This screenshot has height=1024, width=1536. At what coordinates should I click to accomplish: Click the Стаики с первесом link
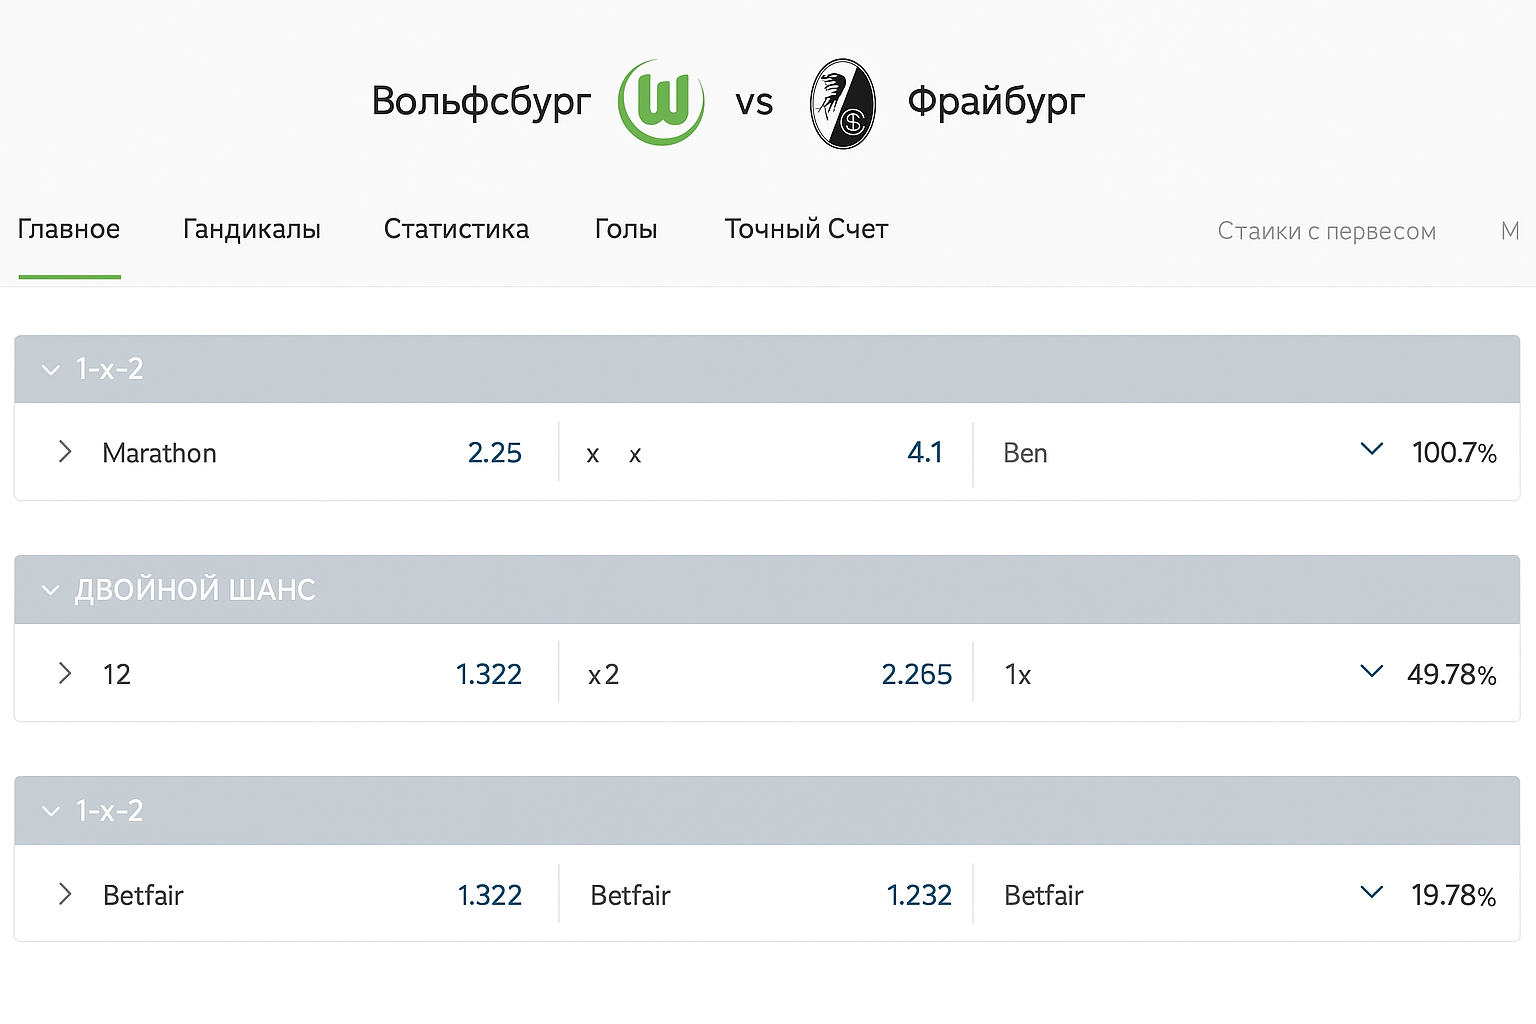tap(1326, 232)
